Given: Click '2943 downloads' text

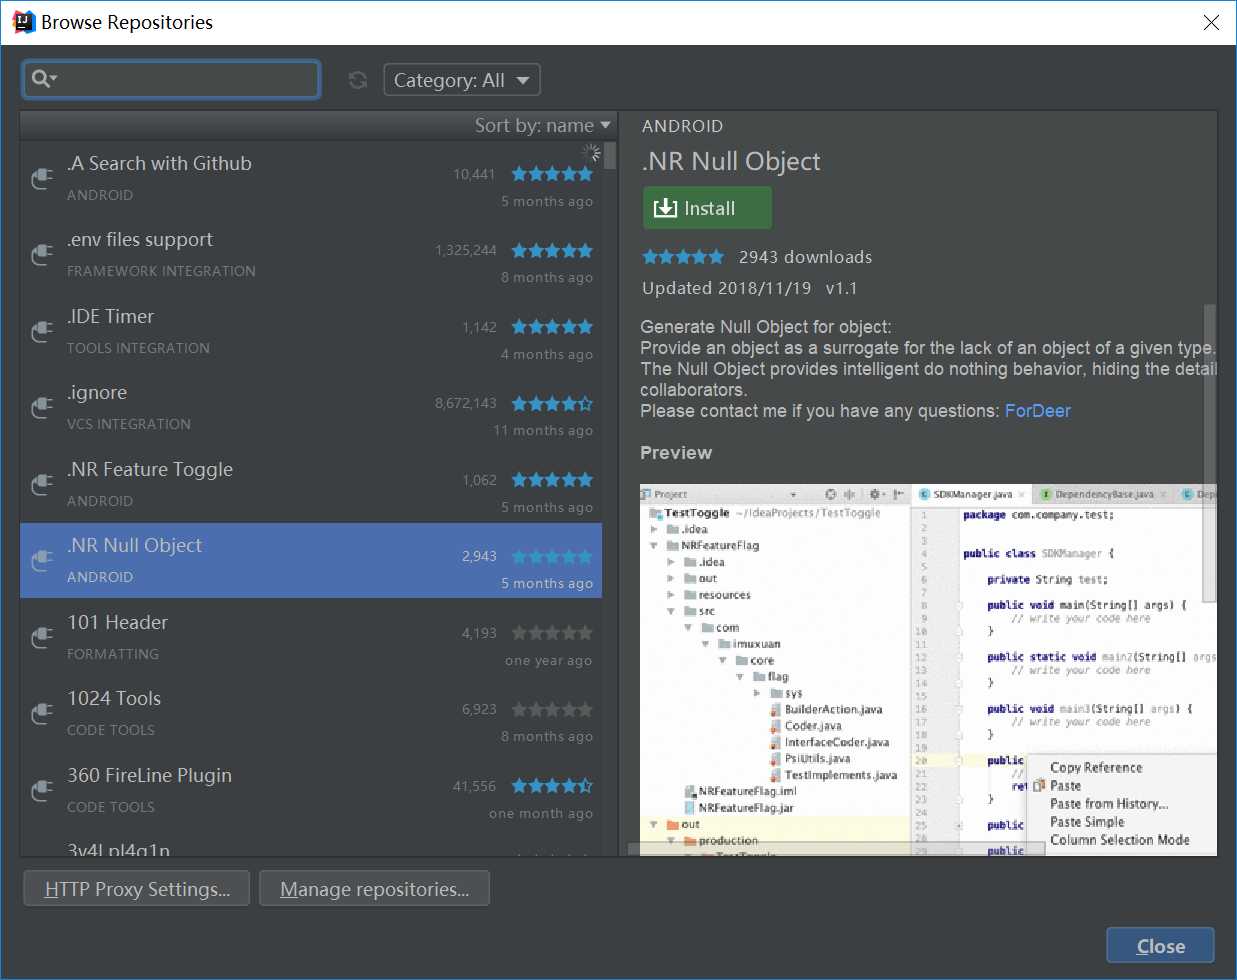Looking at the screenshot, I should (x=805, y=257).
